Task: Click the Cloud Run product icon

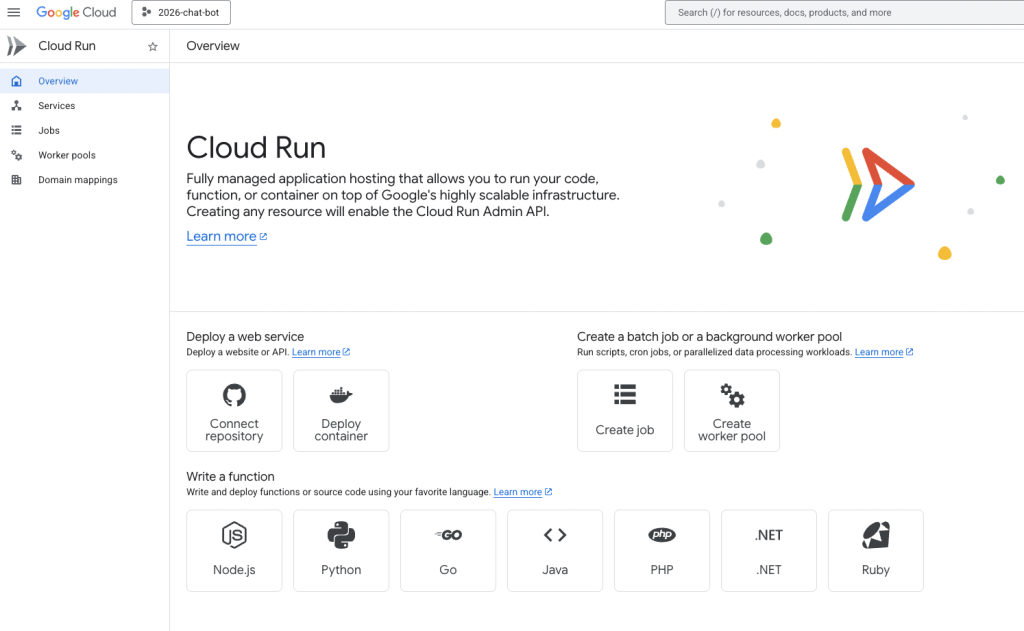Action: coord(16,46)
